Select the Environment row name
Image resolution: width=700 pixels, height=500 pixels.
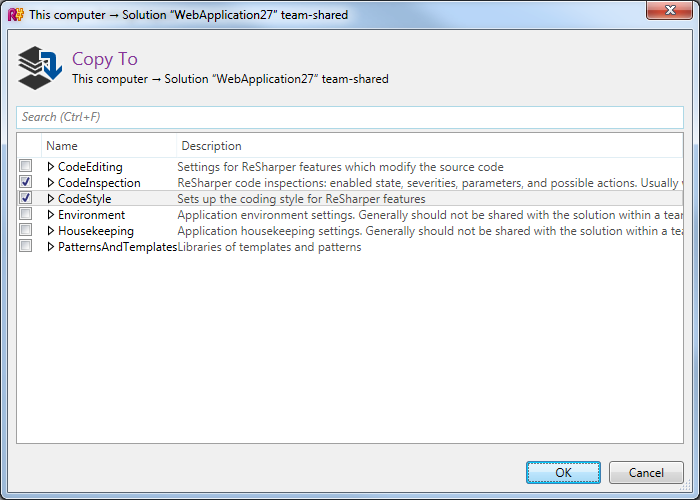pyautogui.click(x=92, y=215)
